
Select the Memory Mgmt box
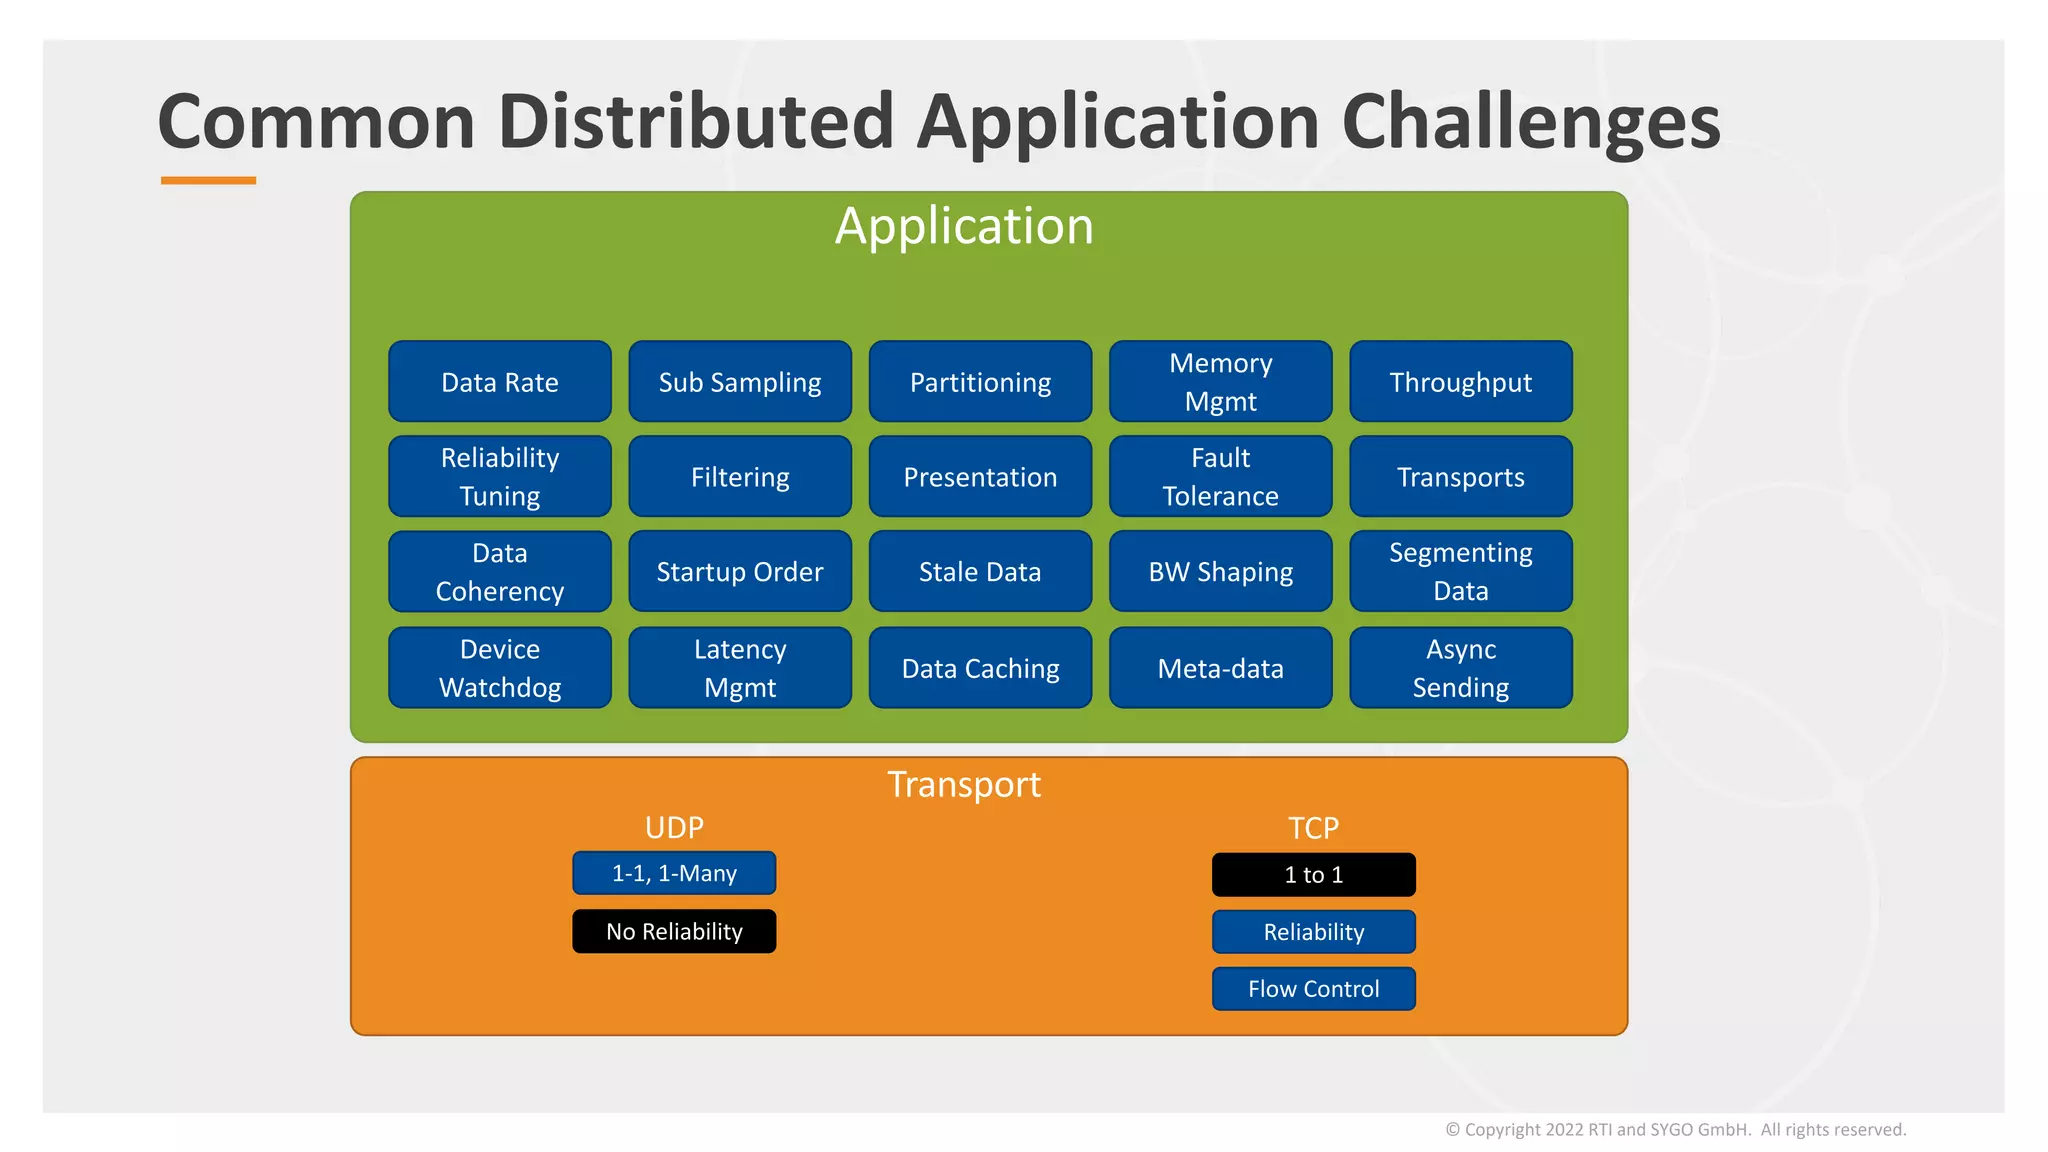coord(1221,381)
